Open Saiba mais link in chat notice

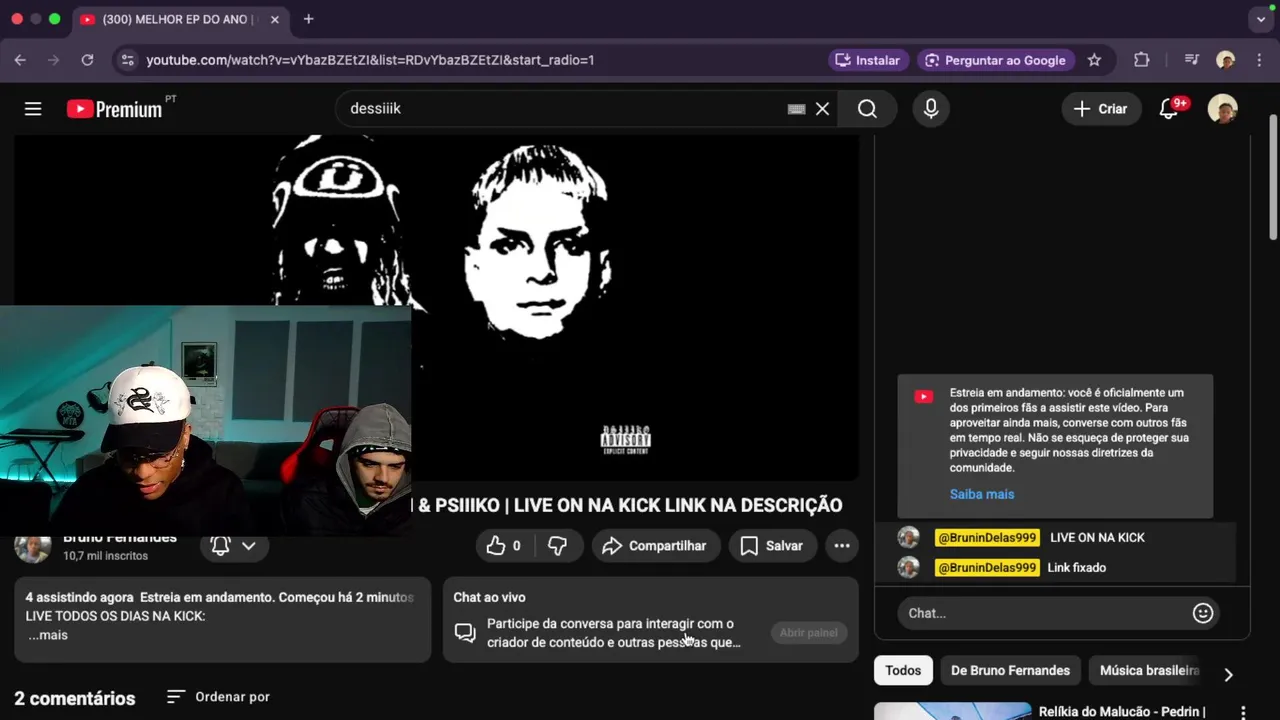tap(982, 494)
